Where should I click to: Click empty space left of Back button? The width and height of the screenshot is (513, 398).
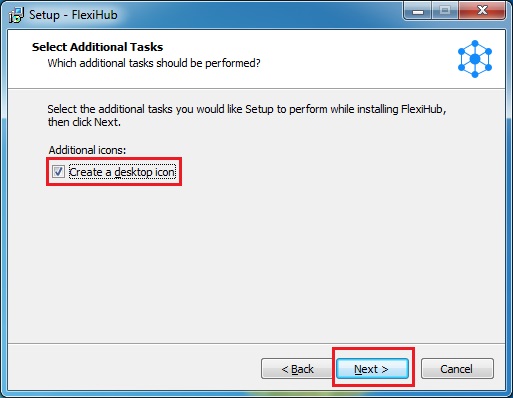click(x=133, y=369)
